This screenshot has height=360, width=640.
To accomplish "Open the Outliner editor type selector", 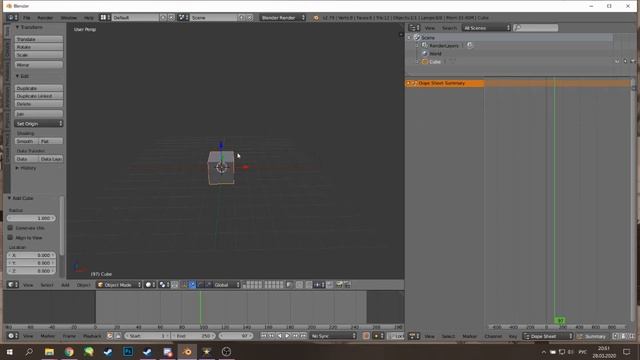I will point(414,28).
